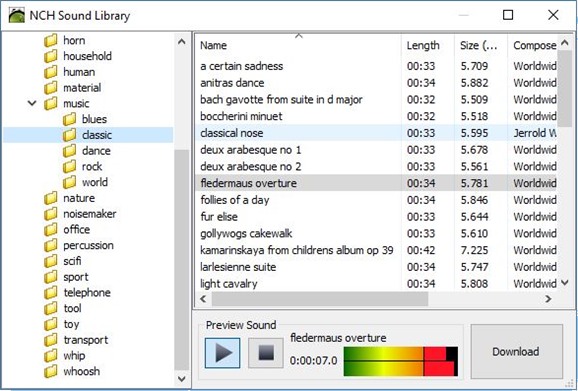Sort the list by Size column
578x391 pixels.
[x=481, y=45]
